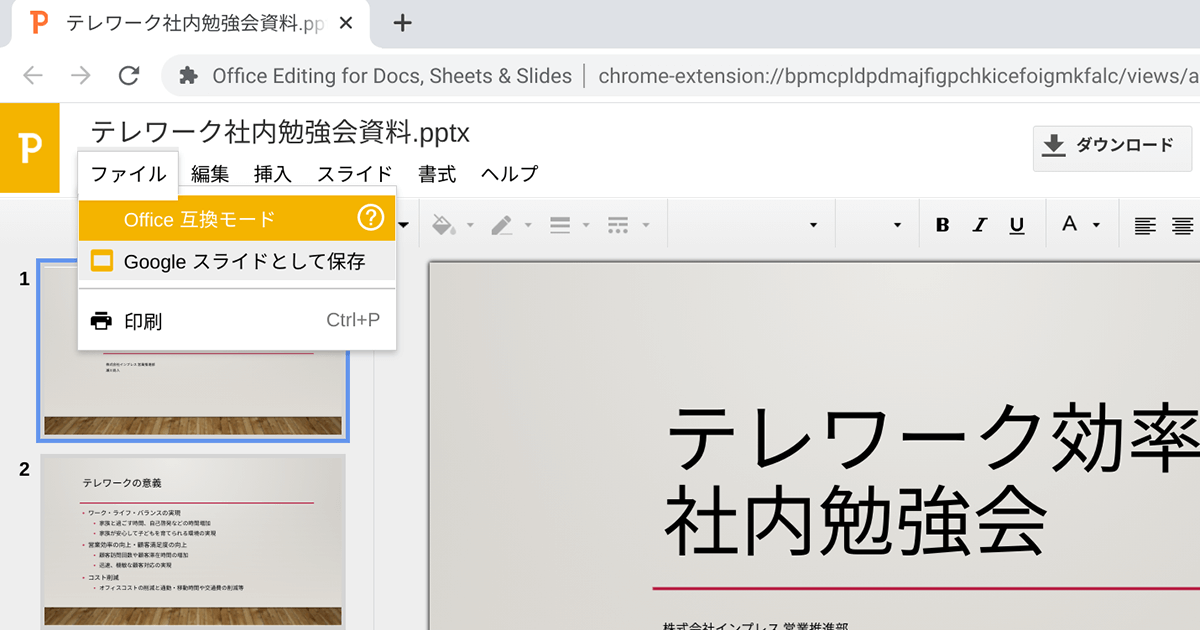Viewport: 1200px width, 630px height.
Task: Expand the line dash dropdown arrow
Action: point(646,226)
